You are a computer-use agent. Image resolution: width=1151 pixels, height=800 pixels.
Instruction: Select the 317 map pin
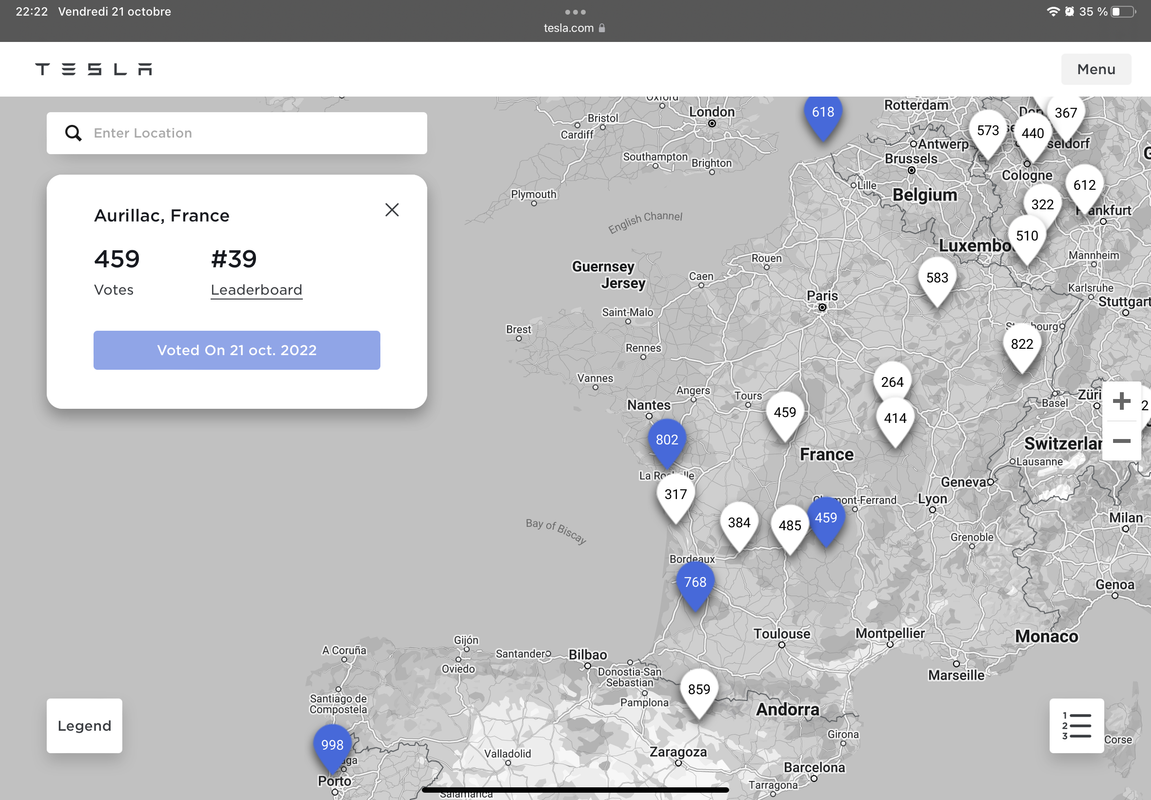click(675, 498)
